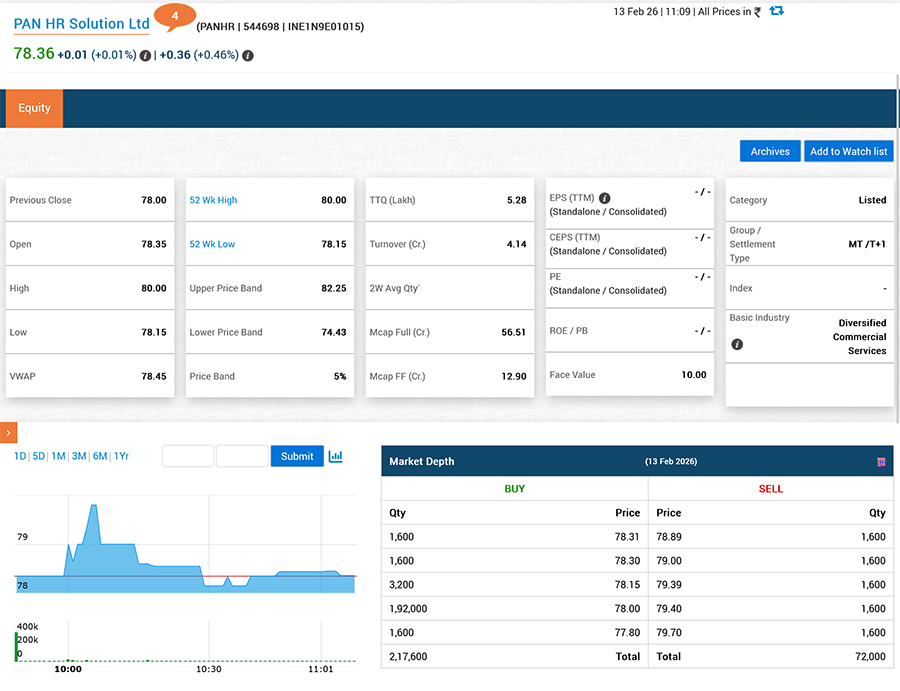This screenshot has width=900, height=691.
Task: Click the EPS (TTM) info icon
Action: [604, 198]
